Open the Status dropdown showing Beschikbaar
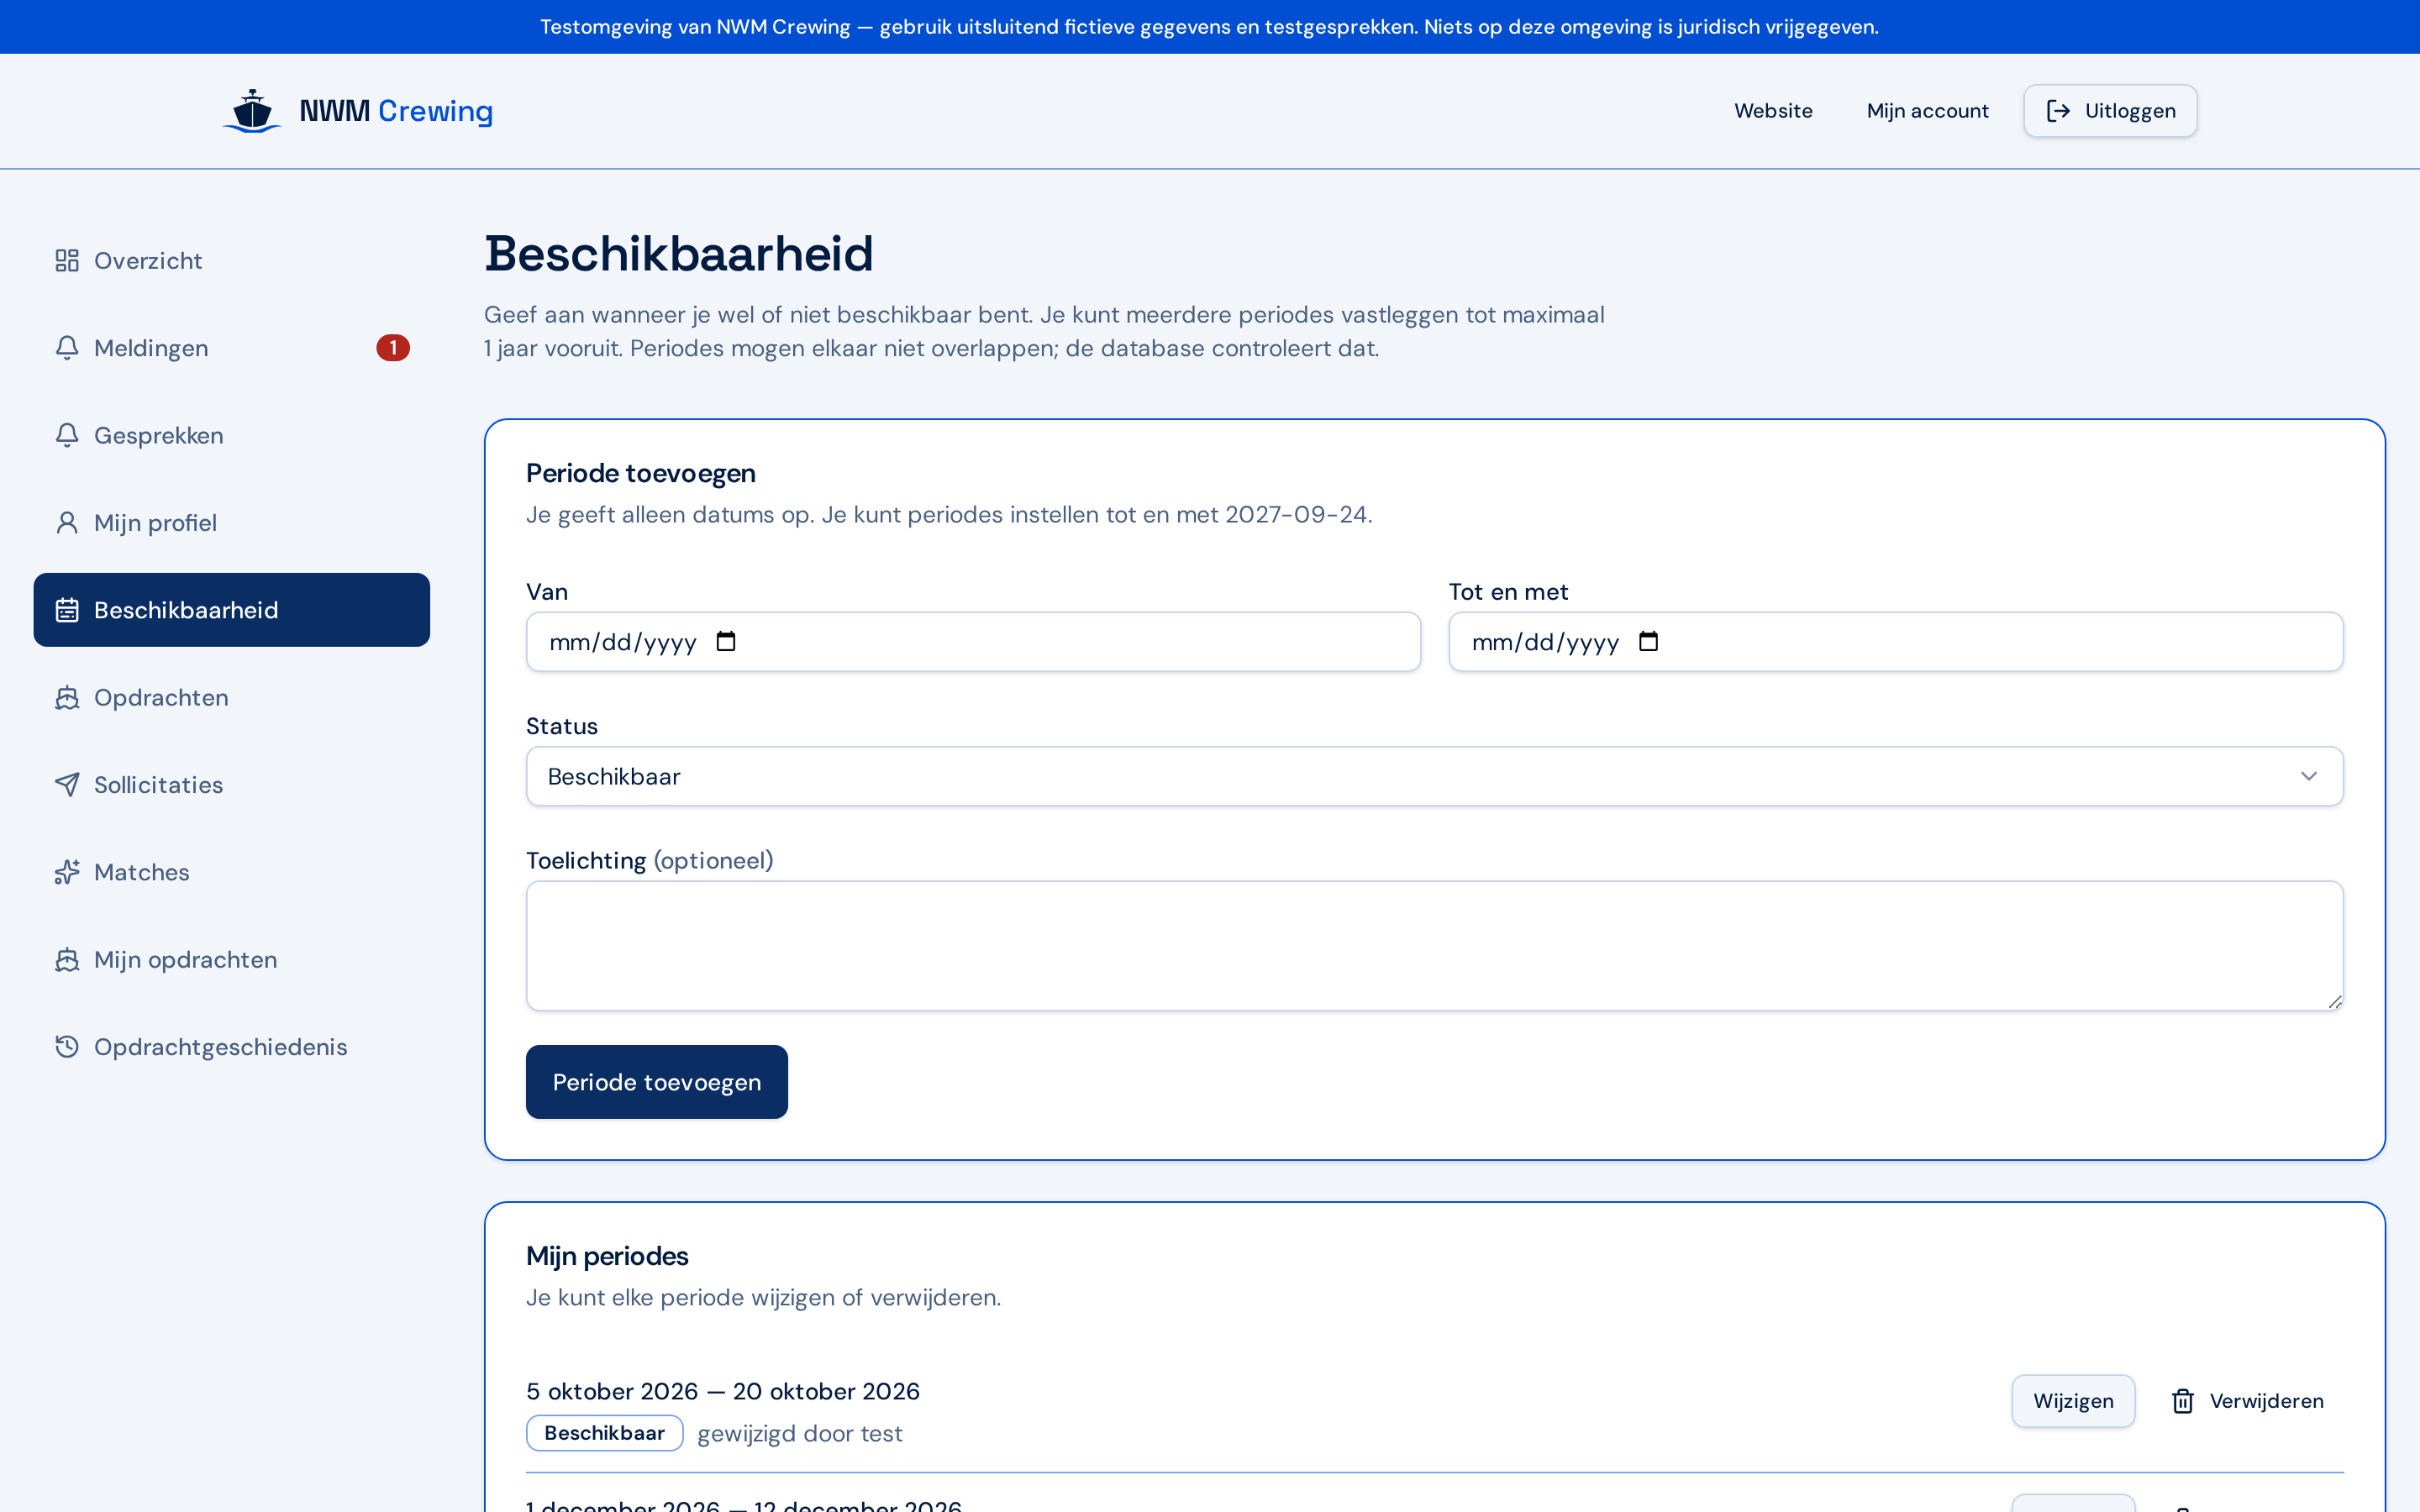2420x1512 pixels. (1434, 776)
